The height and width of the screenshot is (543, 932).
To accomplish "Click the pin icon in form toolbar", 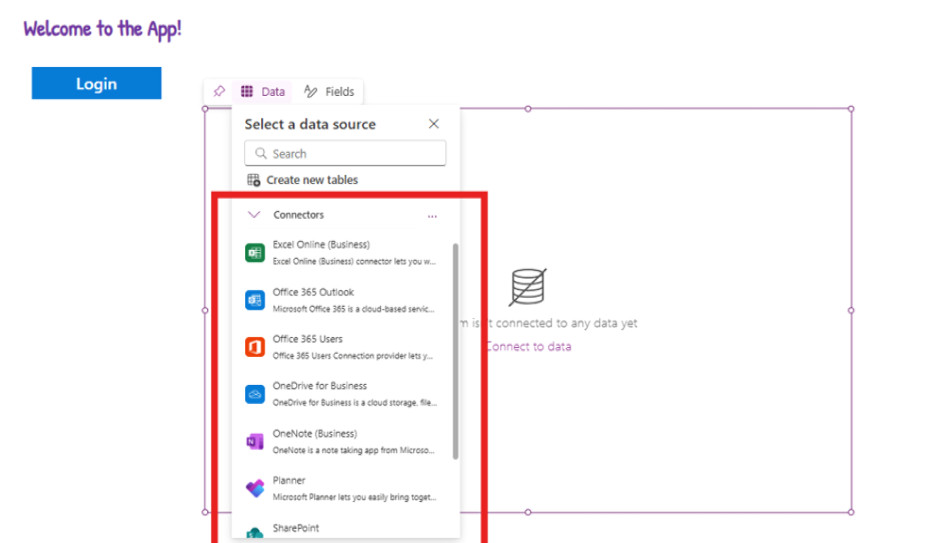I will [219, 91].
